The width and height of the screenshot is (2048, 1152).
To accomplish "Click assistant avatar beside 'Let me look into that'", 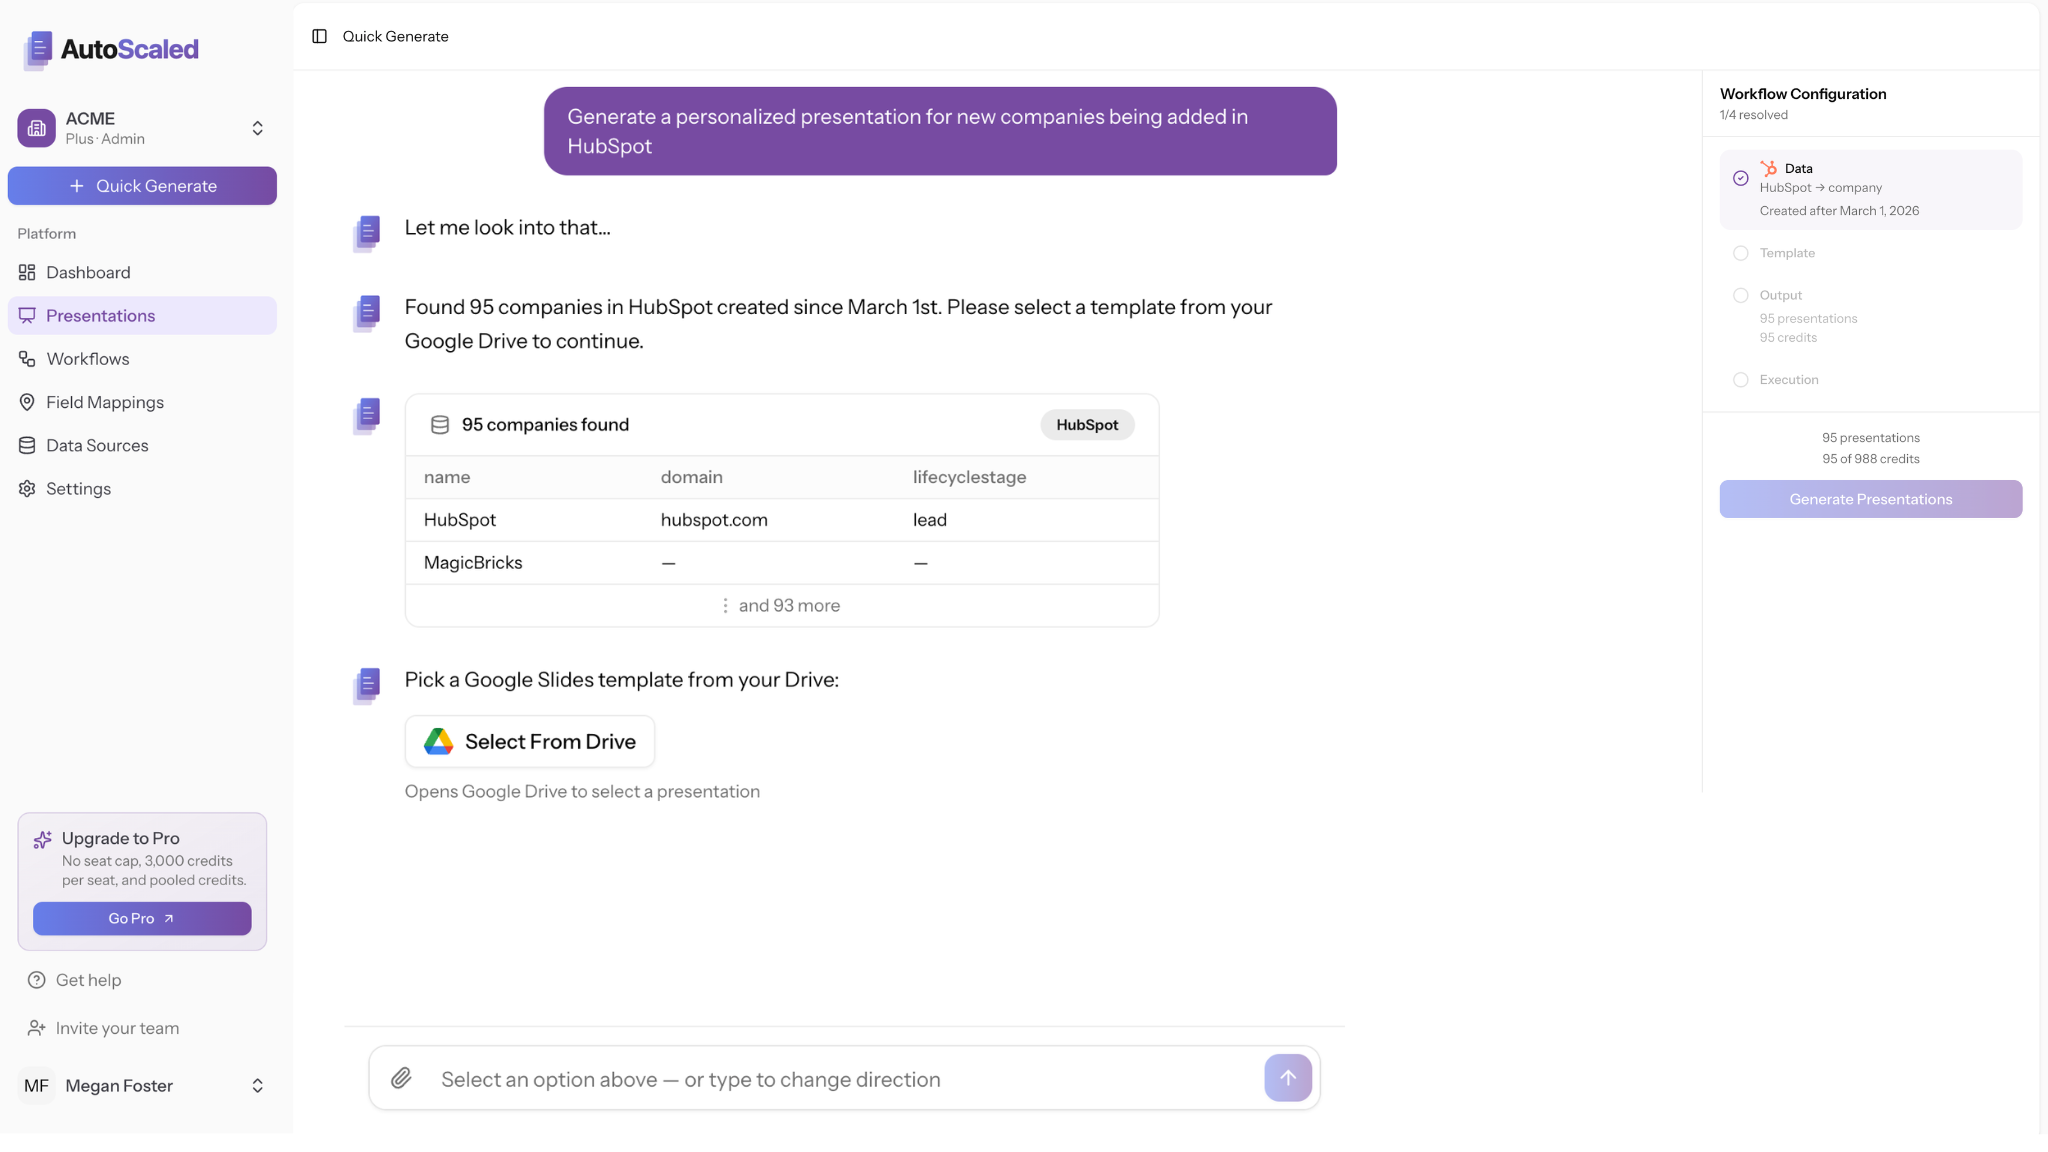I will [x=367, y=233].
